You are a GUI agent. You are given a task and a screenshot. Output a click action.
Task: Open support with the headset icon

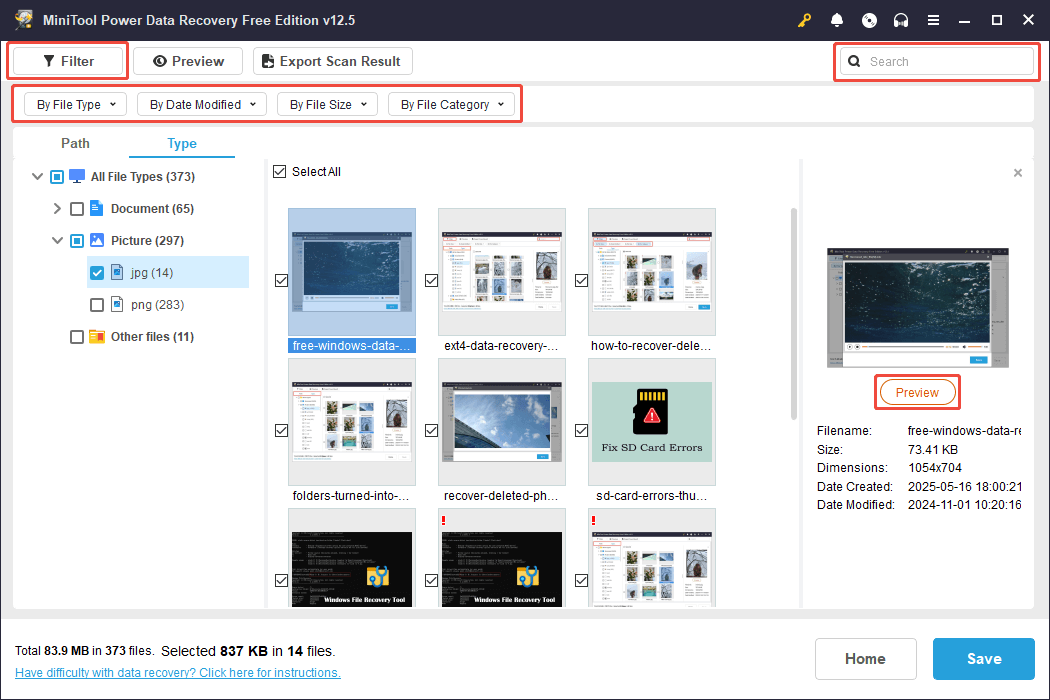pos(901,19)
